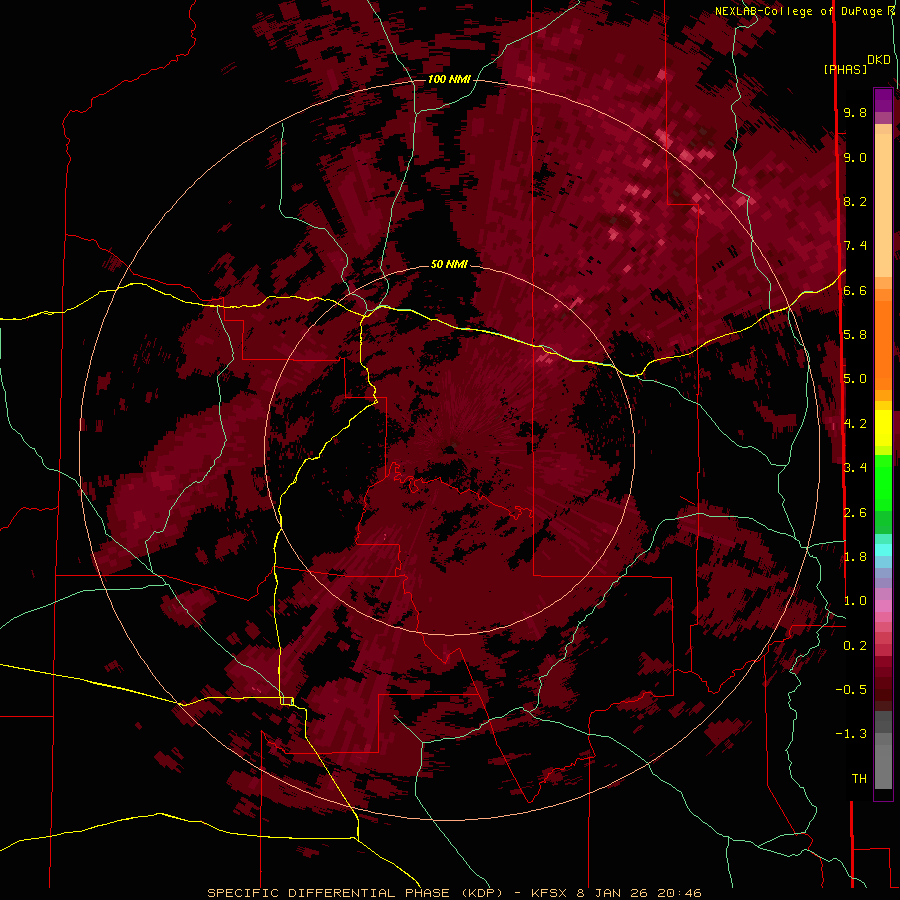Pick the yellow band on the color scale
The width and height of the screenshot is (900, 900).
883,428
